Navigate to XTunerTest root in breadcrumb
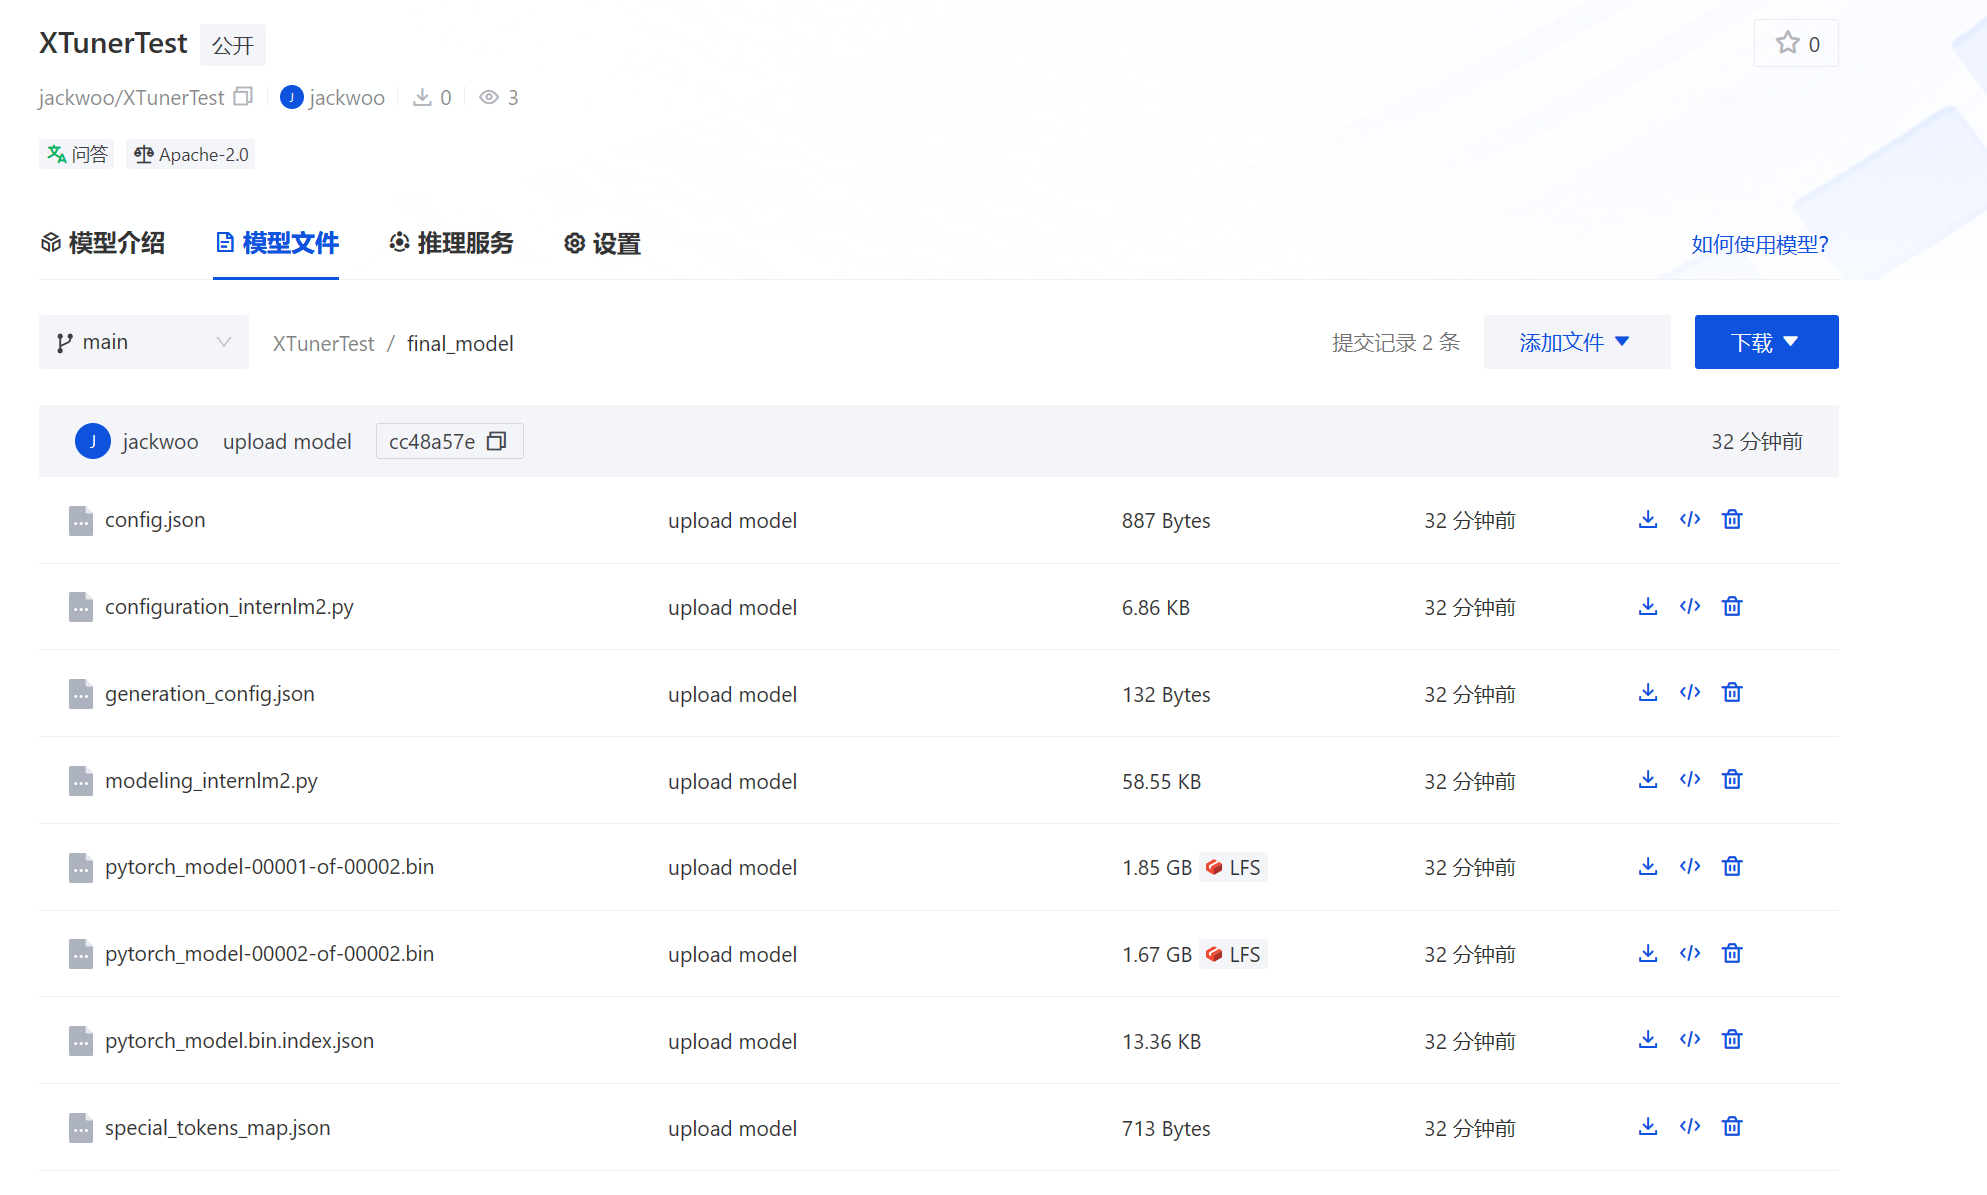This screenshot has height=1195, width=1987. [323, 343]
